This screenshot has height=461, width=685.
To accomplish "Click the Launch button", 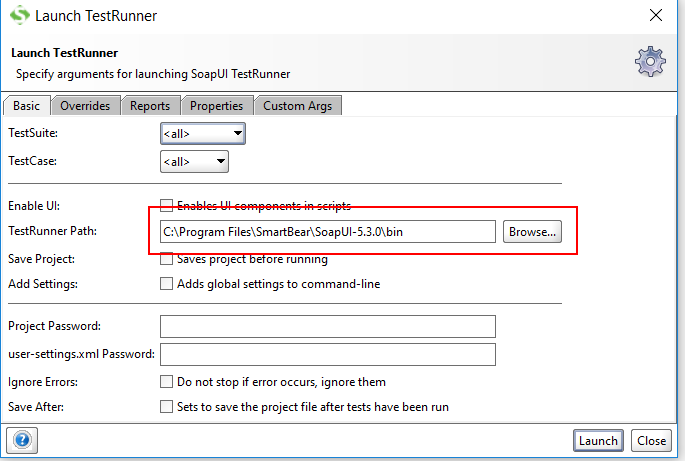I will [598, 440].
